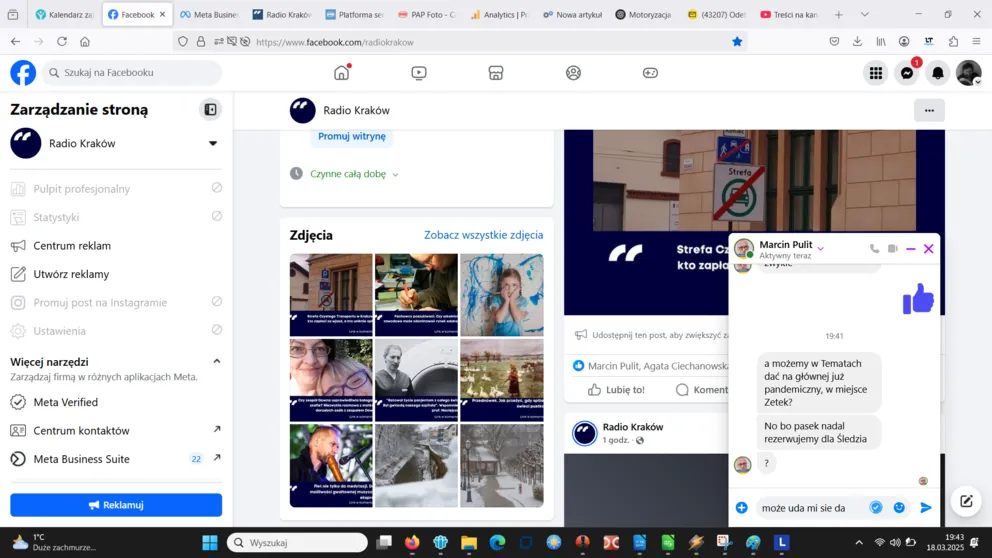This screenshot has width=992, height=558.
Task: Open the account profile picture menu
Action: 969,73
